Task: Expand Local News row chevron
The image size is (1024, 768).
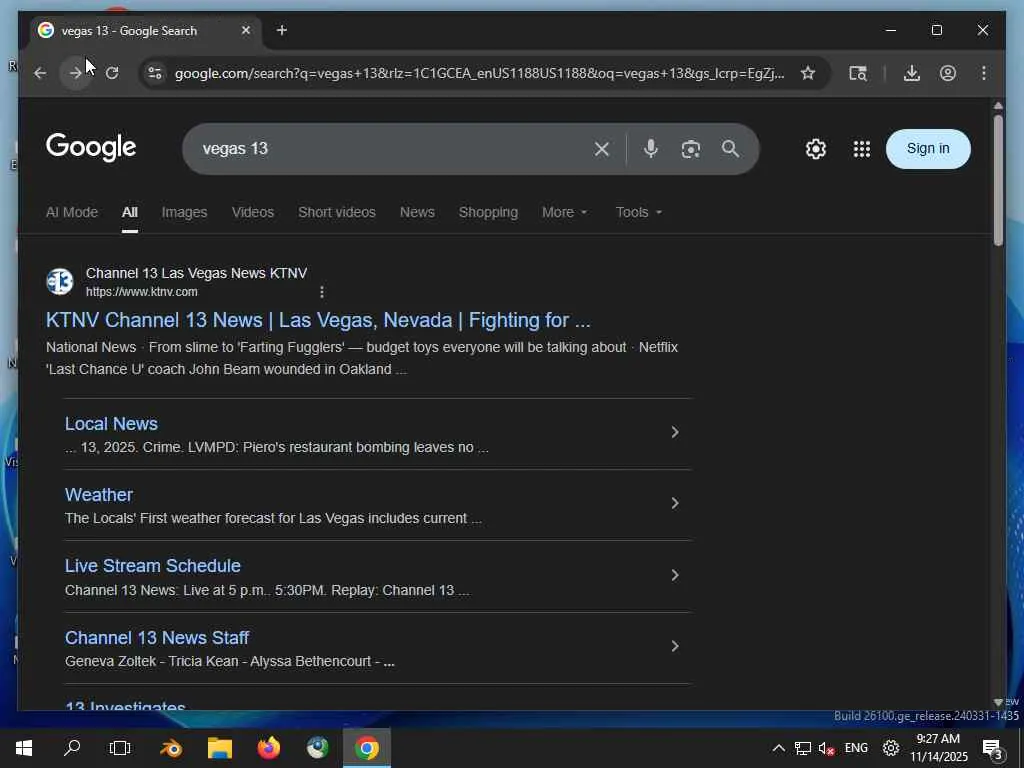Action: tap(675, 432)
